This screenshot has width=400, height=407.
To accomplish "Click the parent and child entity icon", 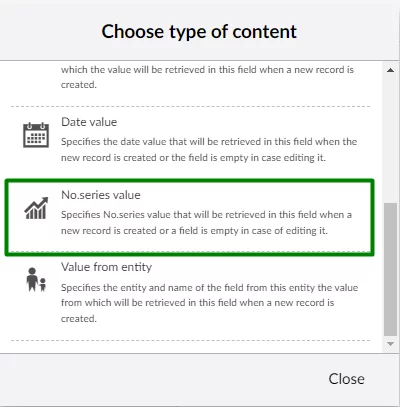I will 36,279.
